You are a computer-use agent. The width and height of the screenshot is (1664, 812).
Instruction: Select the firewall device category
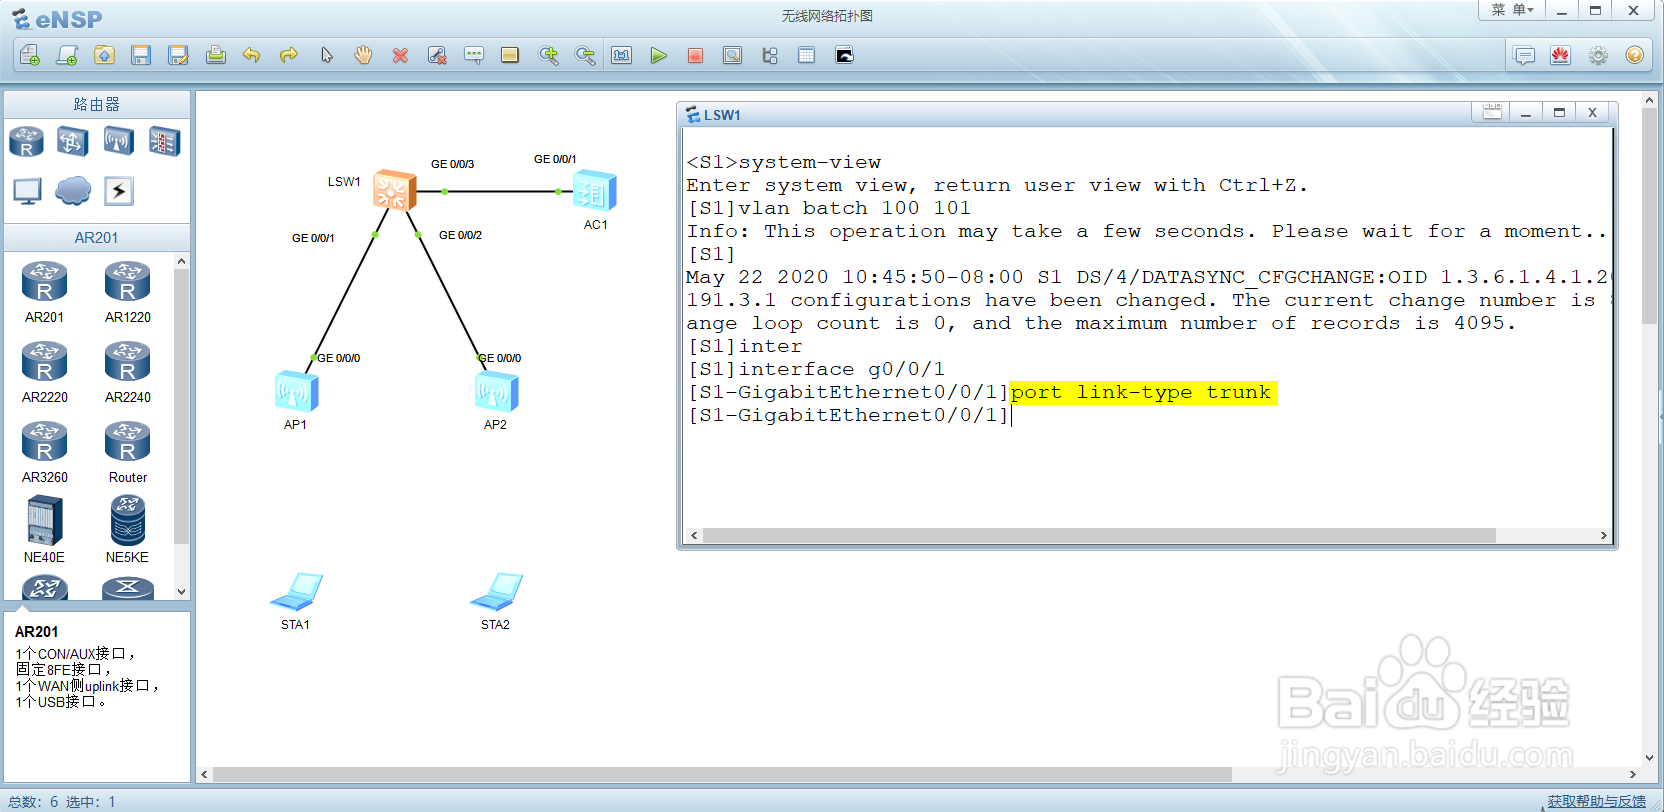[164, 141]
